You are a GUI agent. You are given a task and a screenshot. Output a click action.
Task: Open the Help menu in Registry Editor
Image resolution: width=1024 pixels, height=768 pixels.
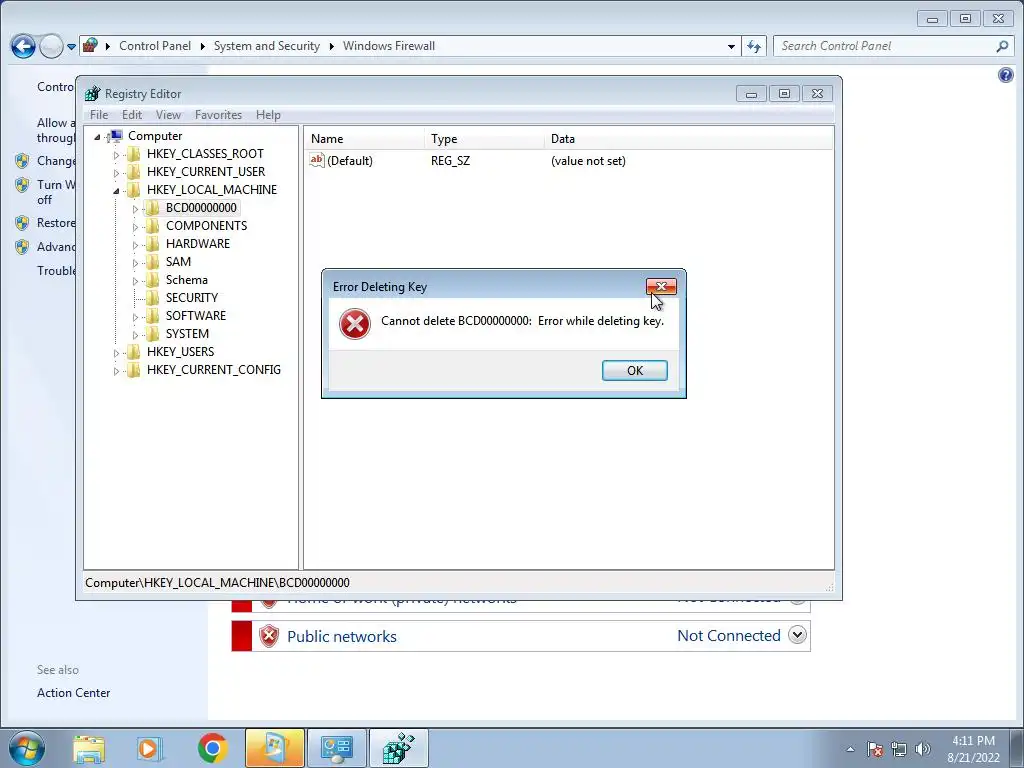[268, 115]
